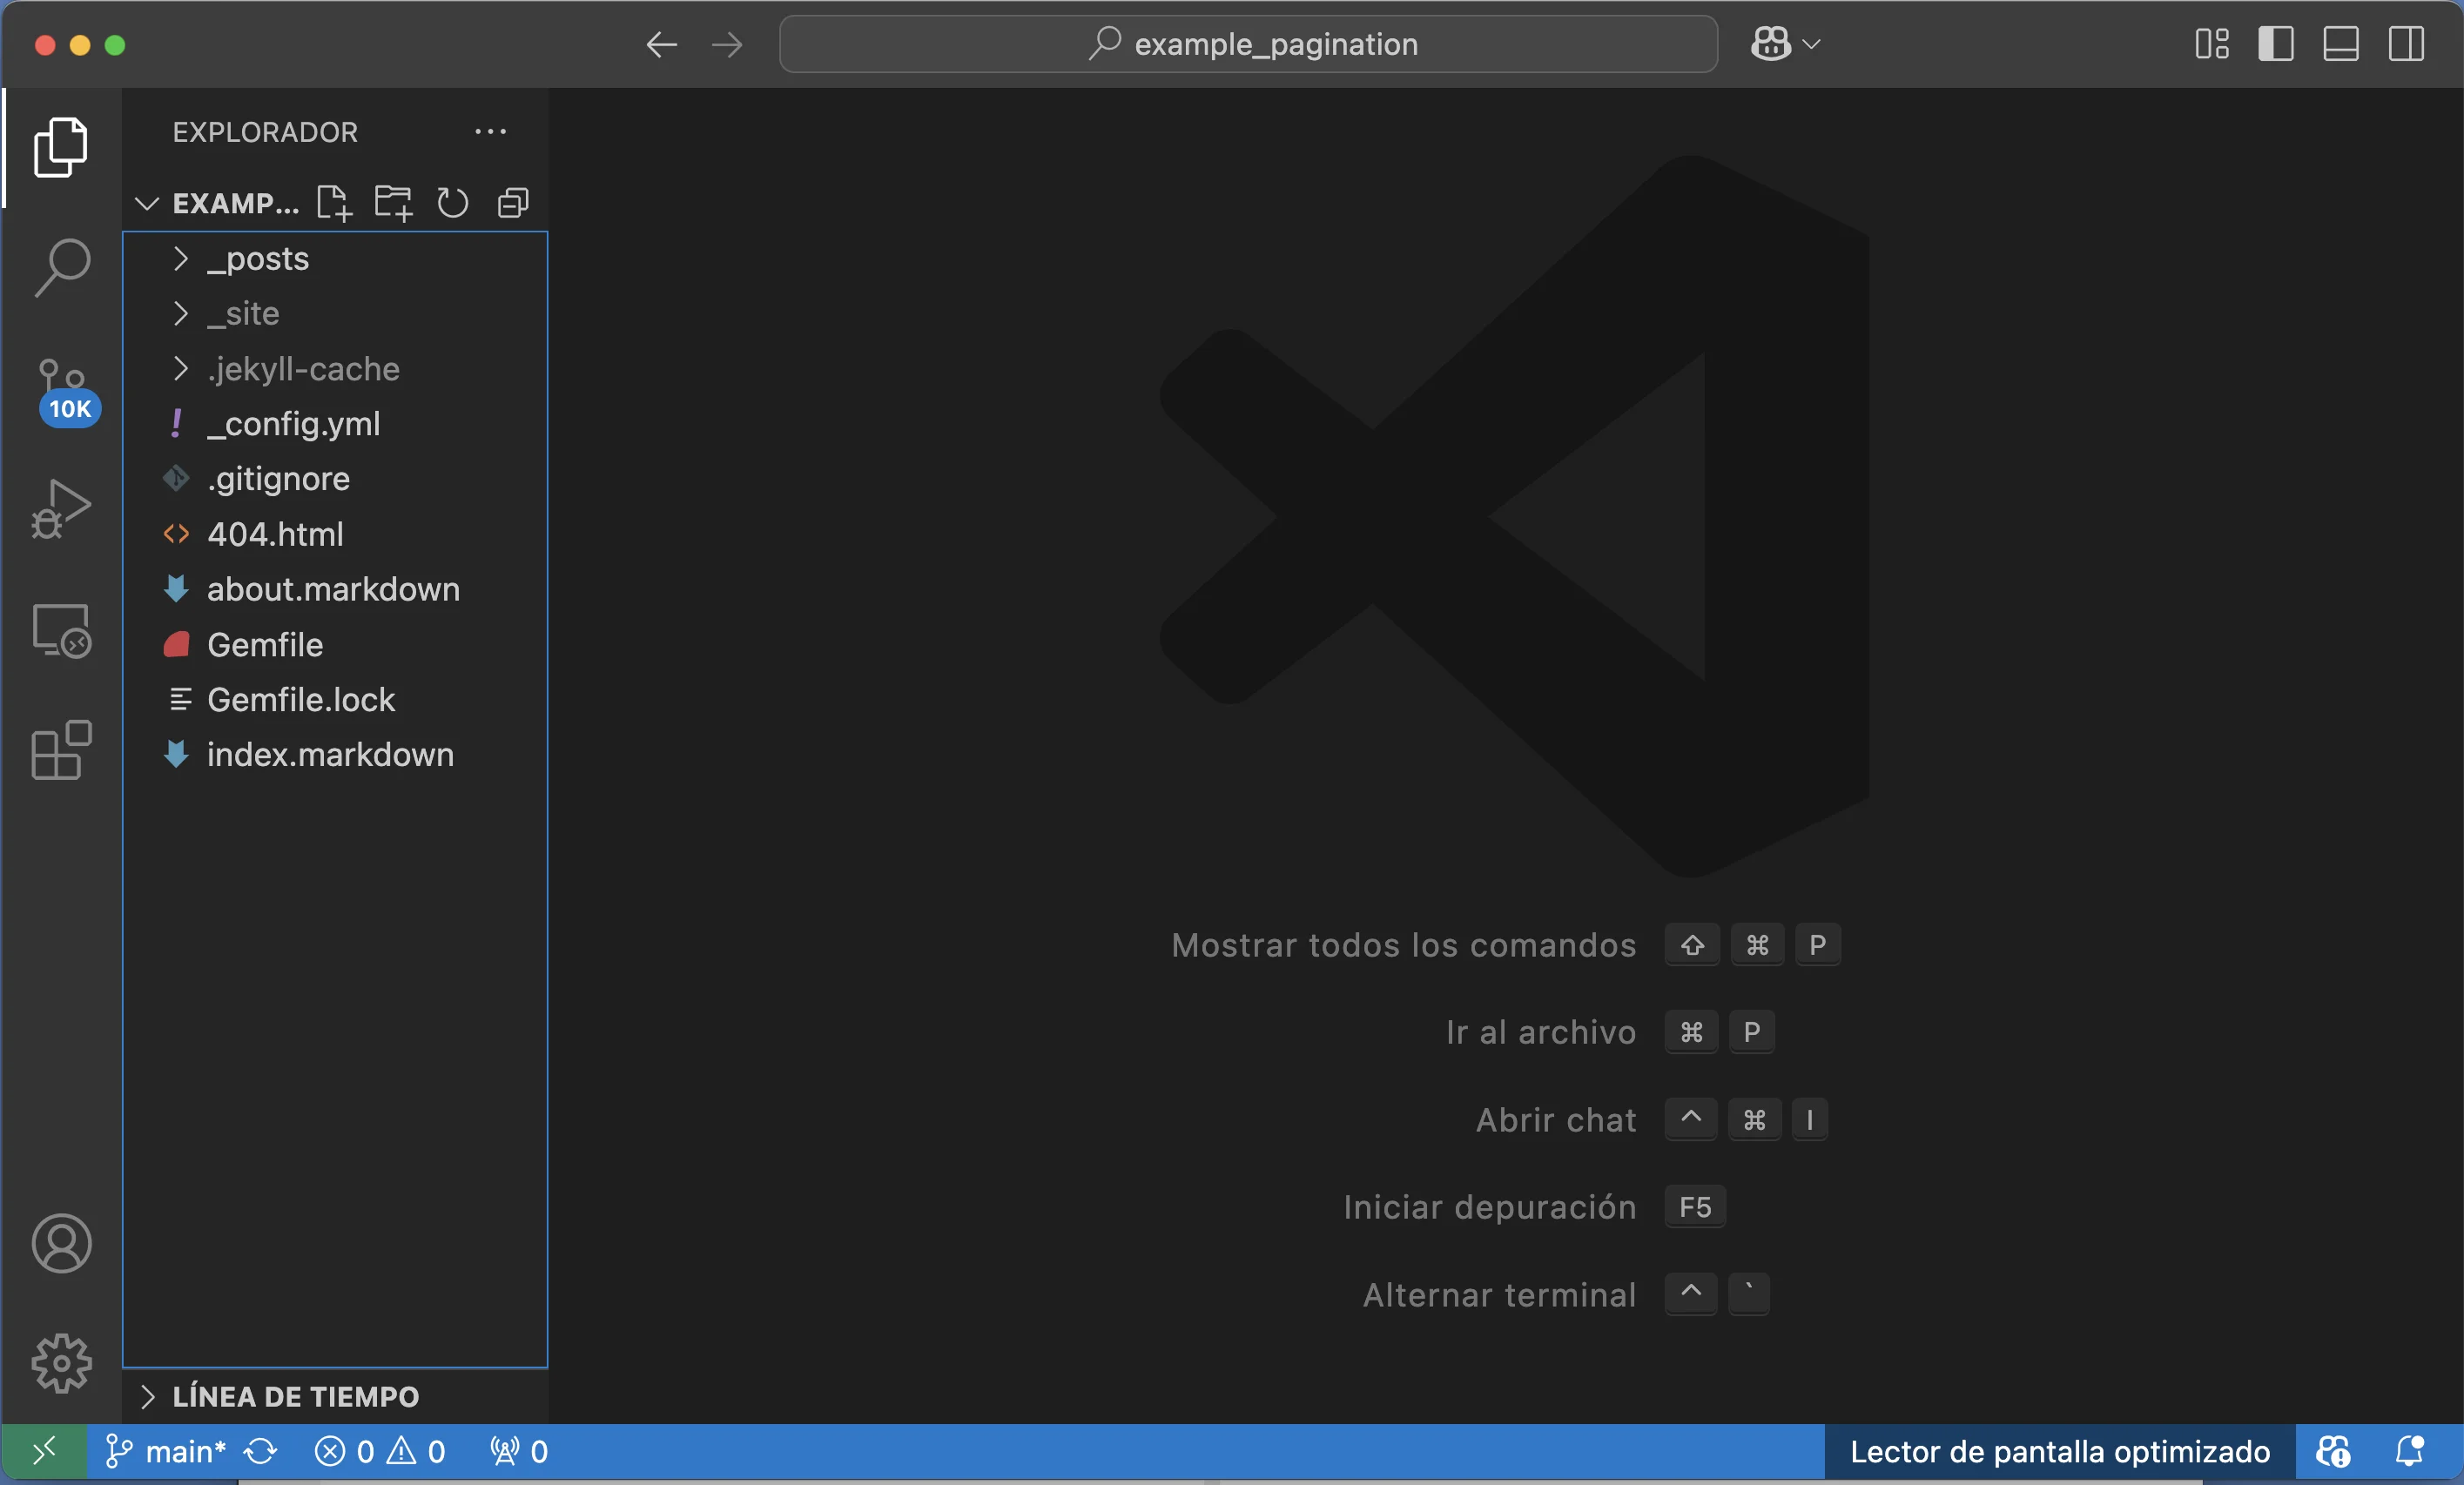Image resolution: width=2464 pixels, height=1485 pixels.
Task: Click Lector de pantalla optimizado status item
Action: (x=2060, y=1451)
